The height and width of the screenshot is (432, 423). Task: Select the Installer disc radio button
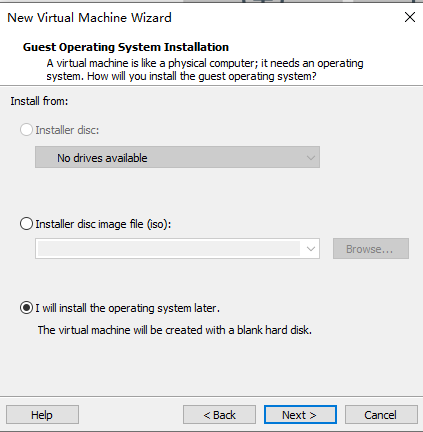[x=26, y=130]
